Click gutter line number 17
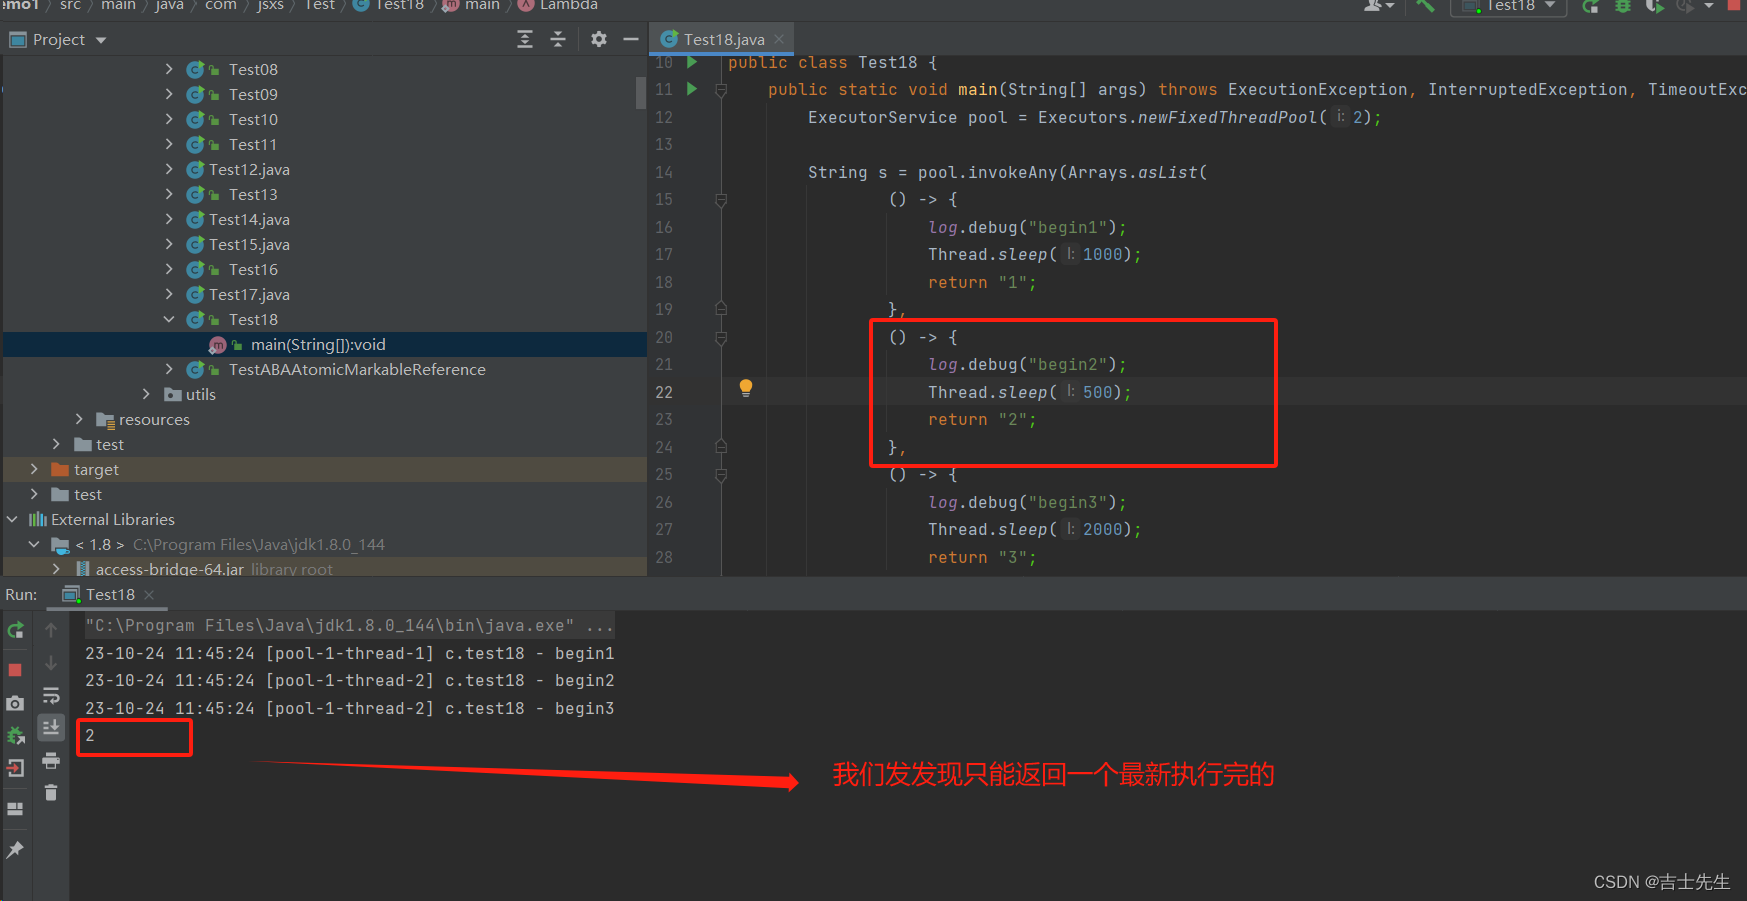The height and width of the screenshot is (901, 1747). click(x=664, y=254)
